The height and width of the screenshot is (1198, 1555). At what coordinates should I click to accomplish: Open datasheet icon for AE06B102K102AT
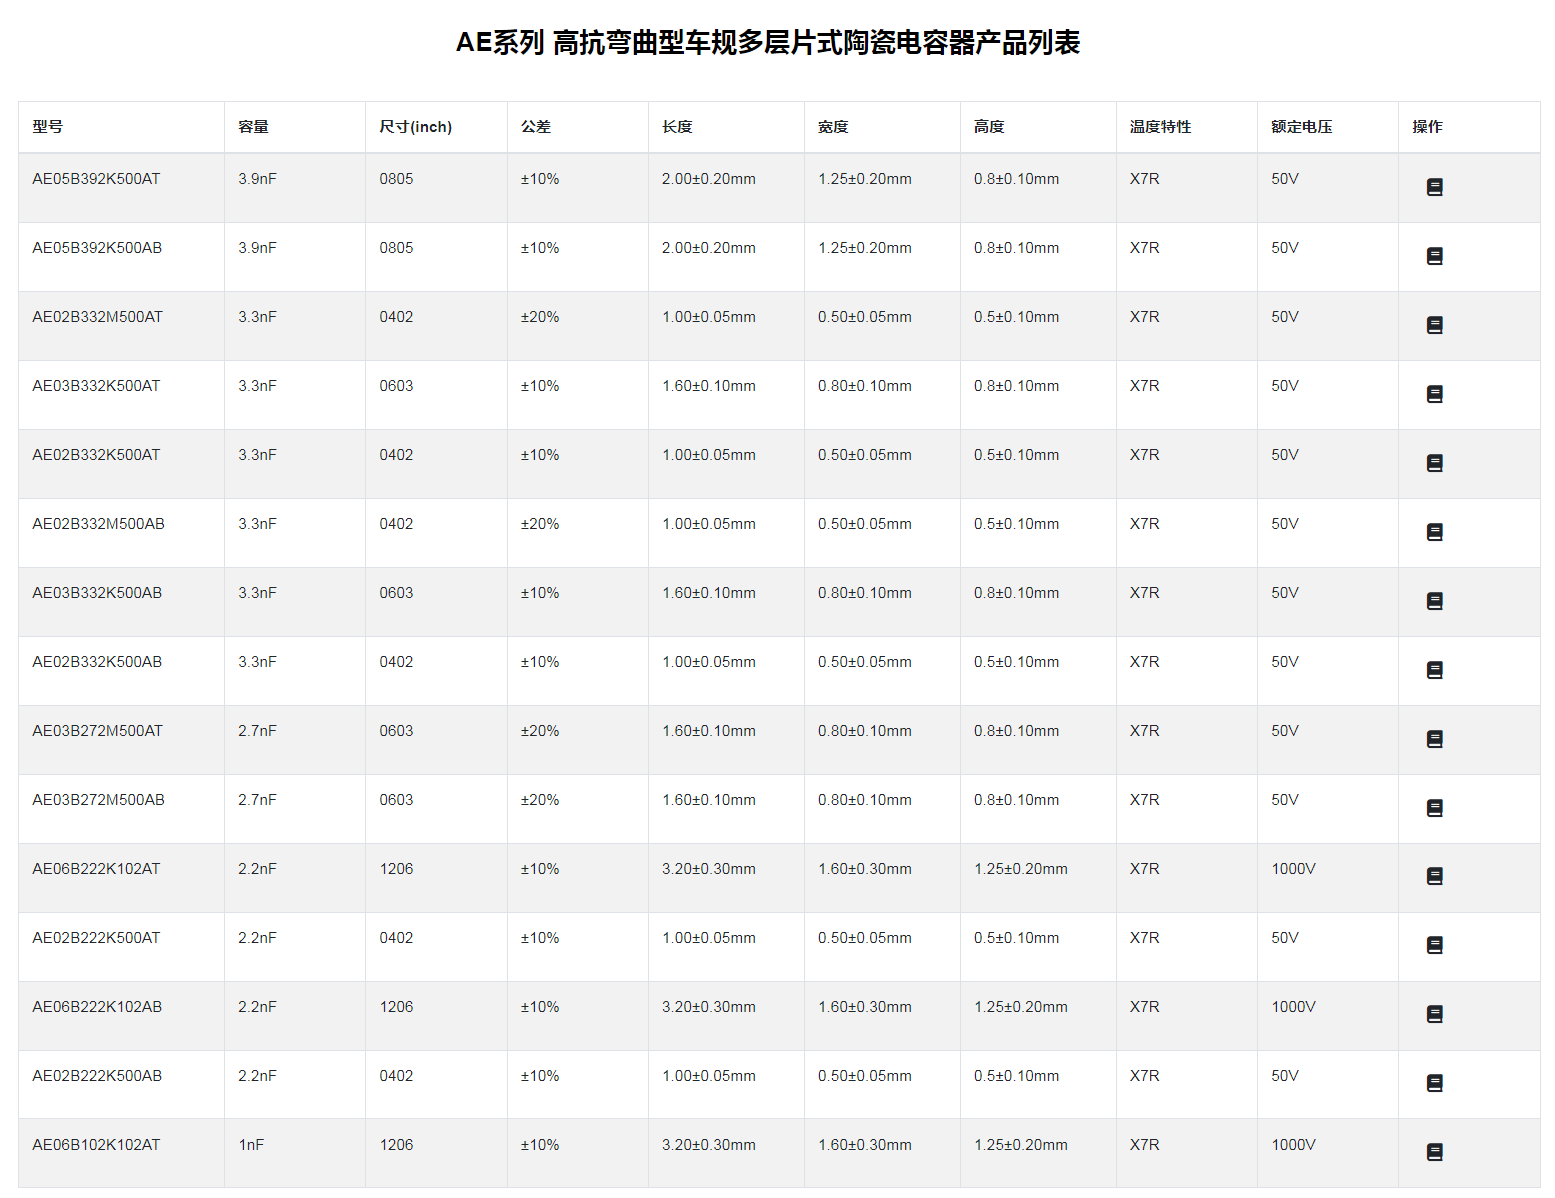(x=1434, y=1152)
